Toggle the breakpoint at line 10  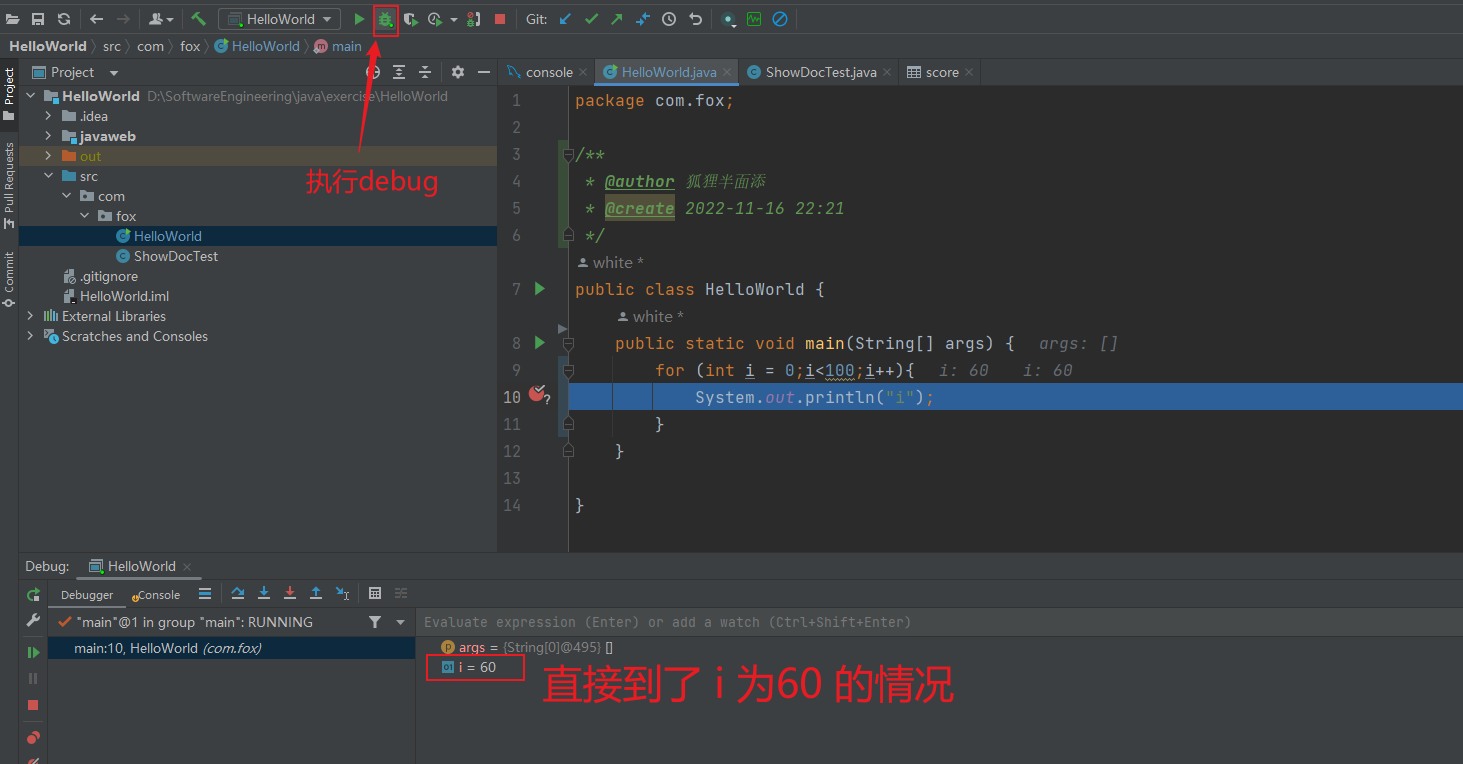pyautogui.click(x=537, y=393)
